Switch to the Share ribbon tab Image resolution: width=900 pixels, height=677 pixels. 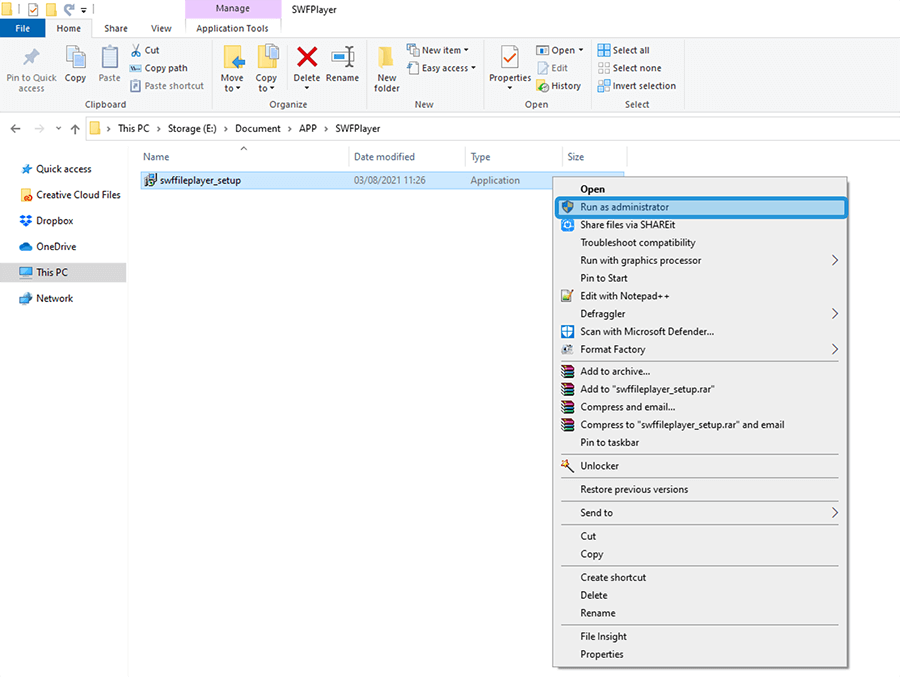[116, 28]
